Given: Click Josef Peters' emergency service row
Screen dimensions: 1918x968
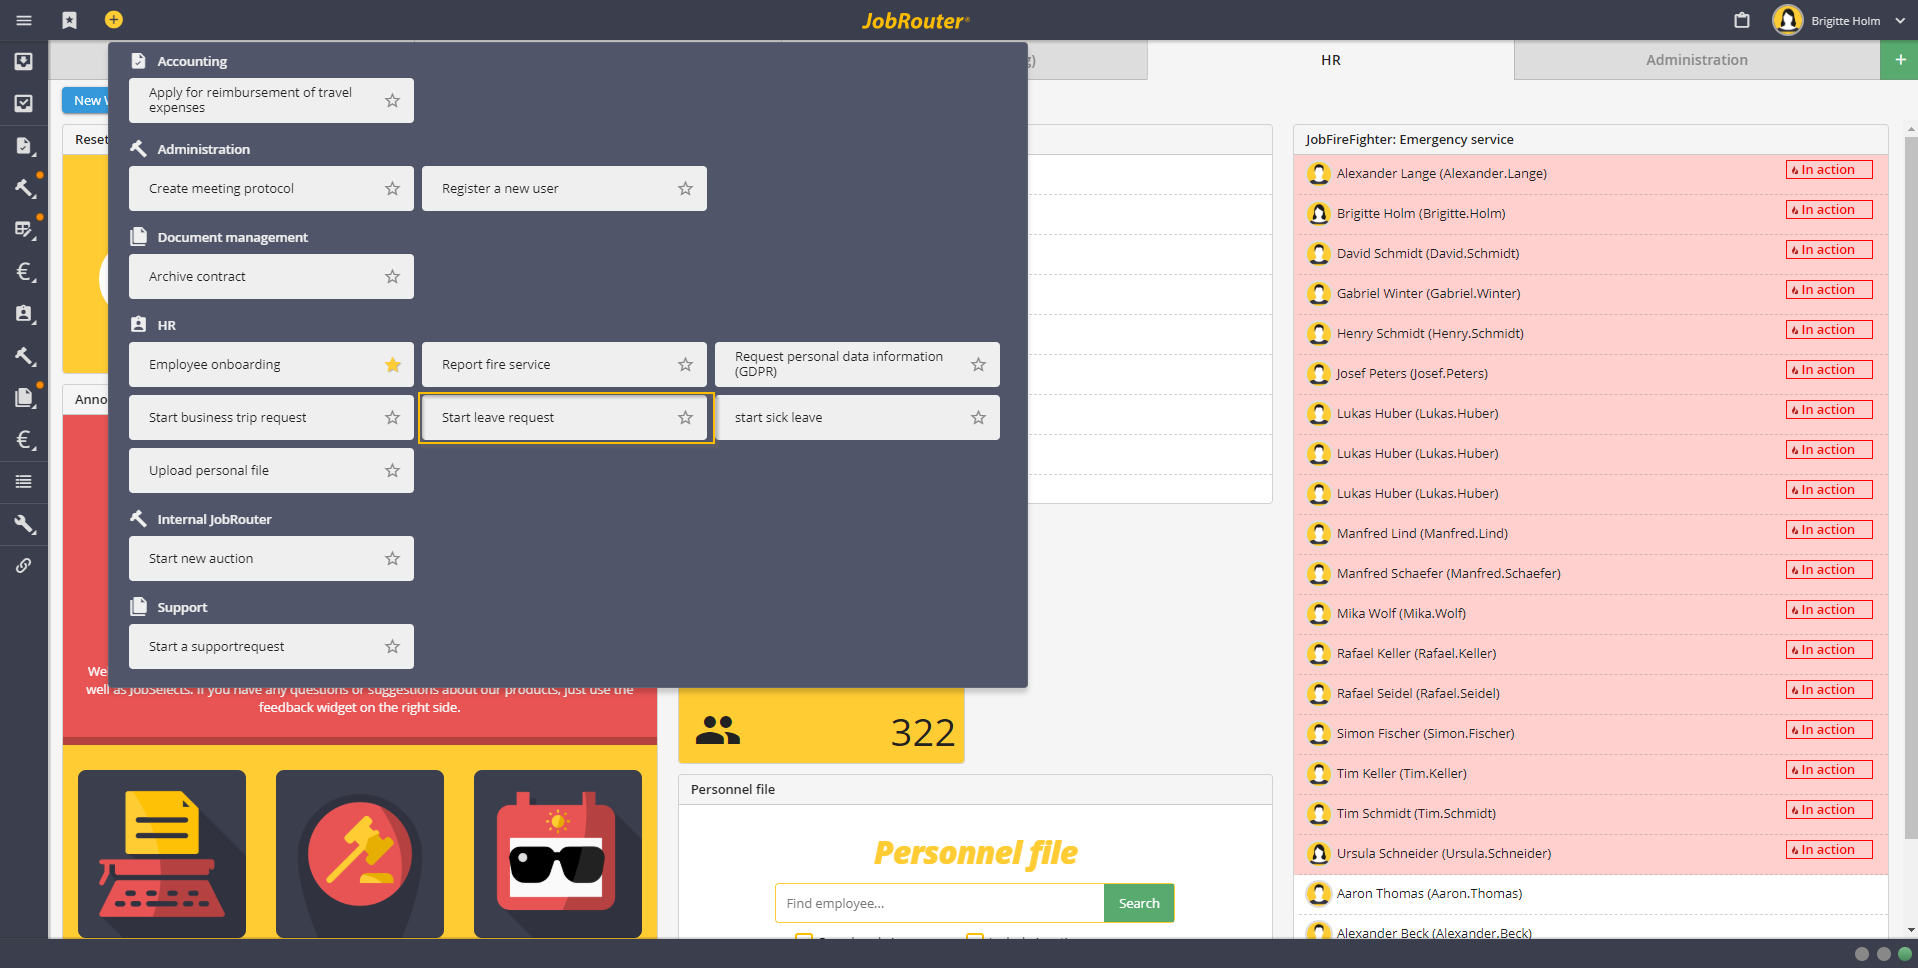Looking at the screenshot, I should (x=1591, y=373).
